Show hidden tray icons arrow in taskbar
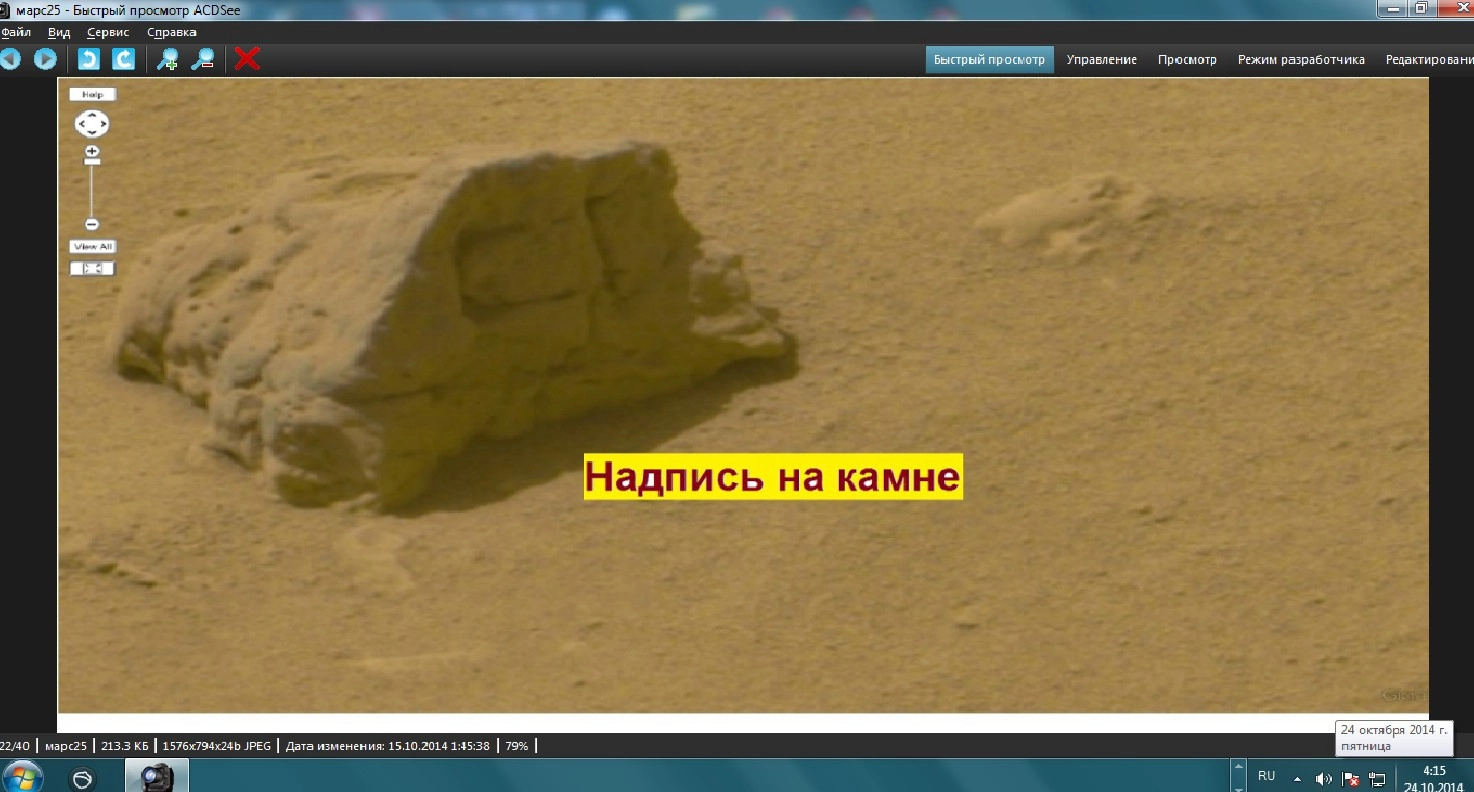The height and width of the screenshot is (792, 1474). [x=1297, y=778]
